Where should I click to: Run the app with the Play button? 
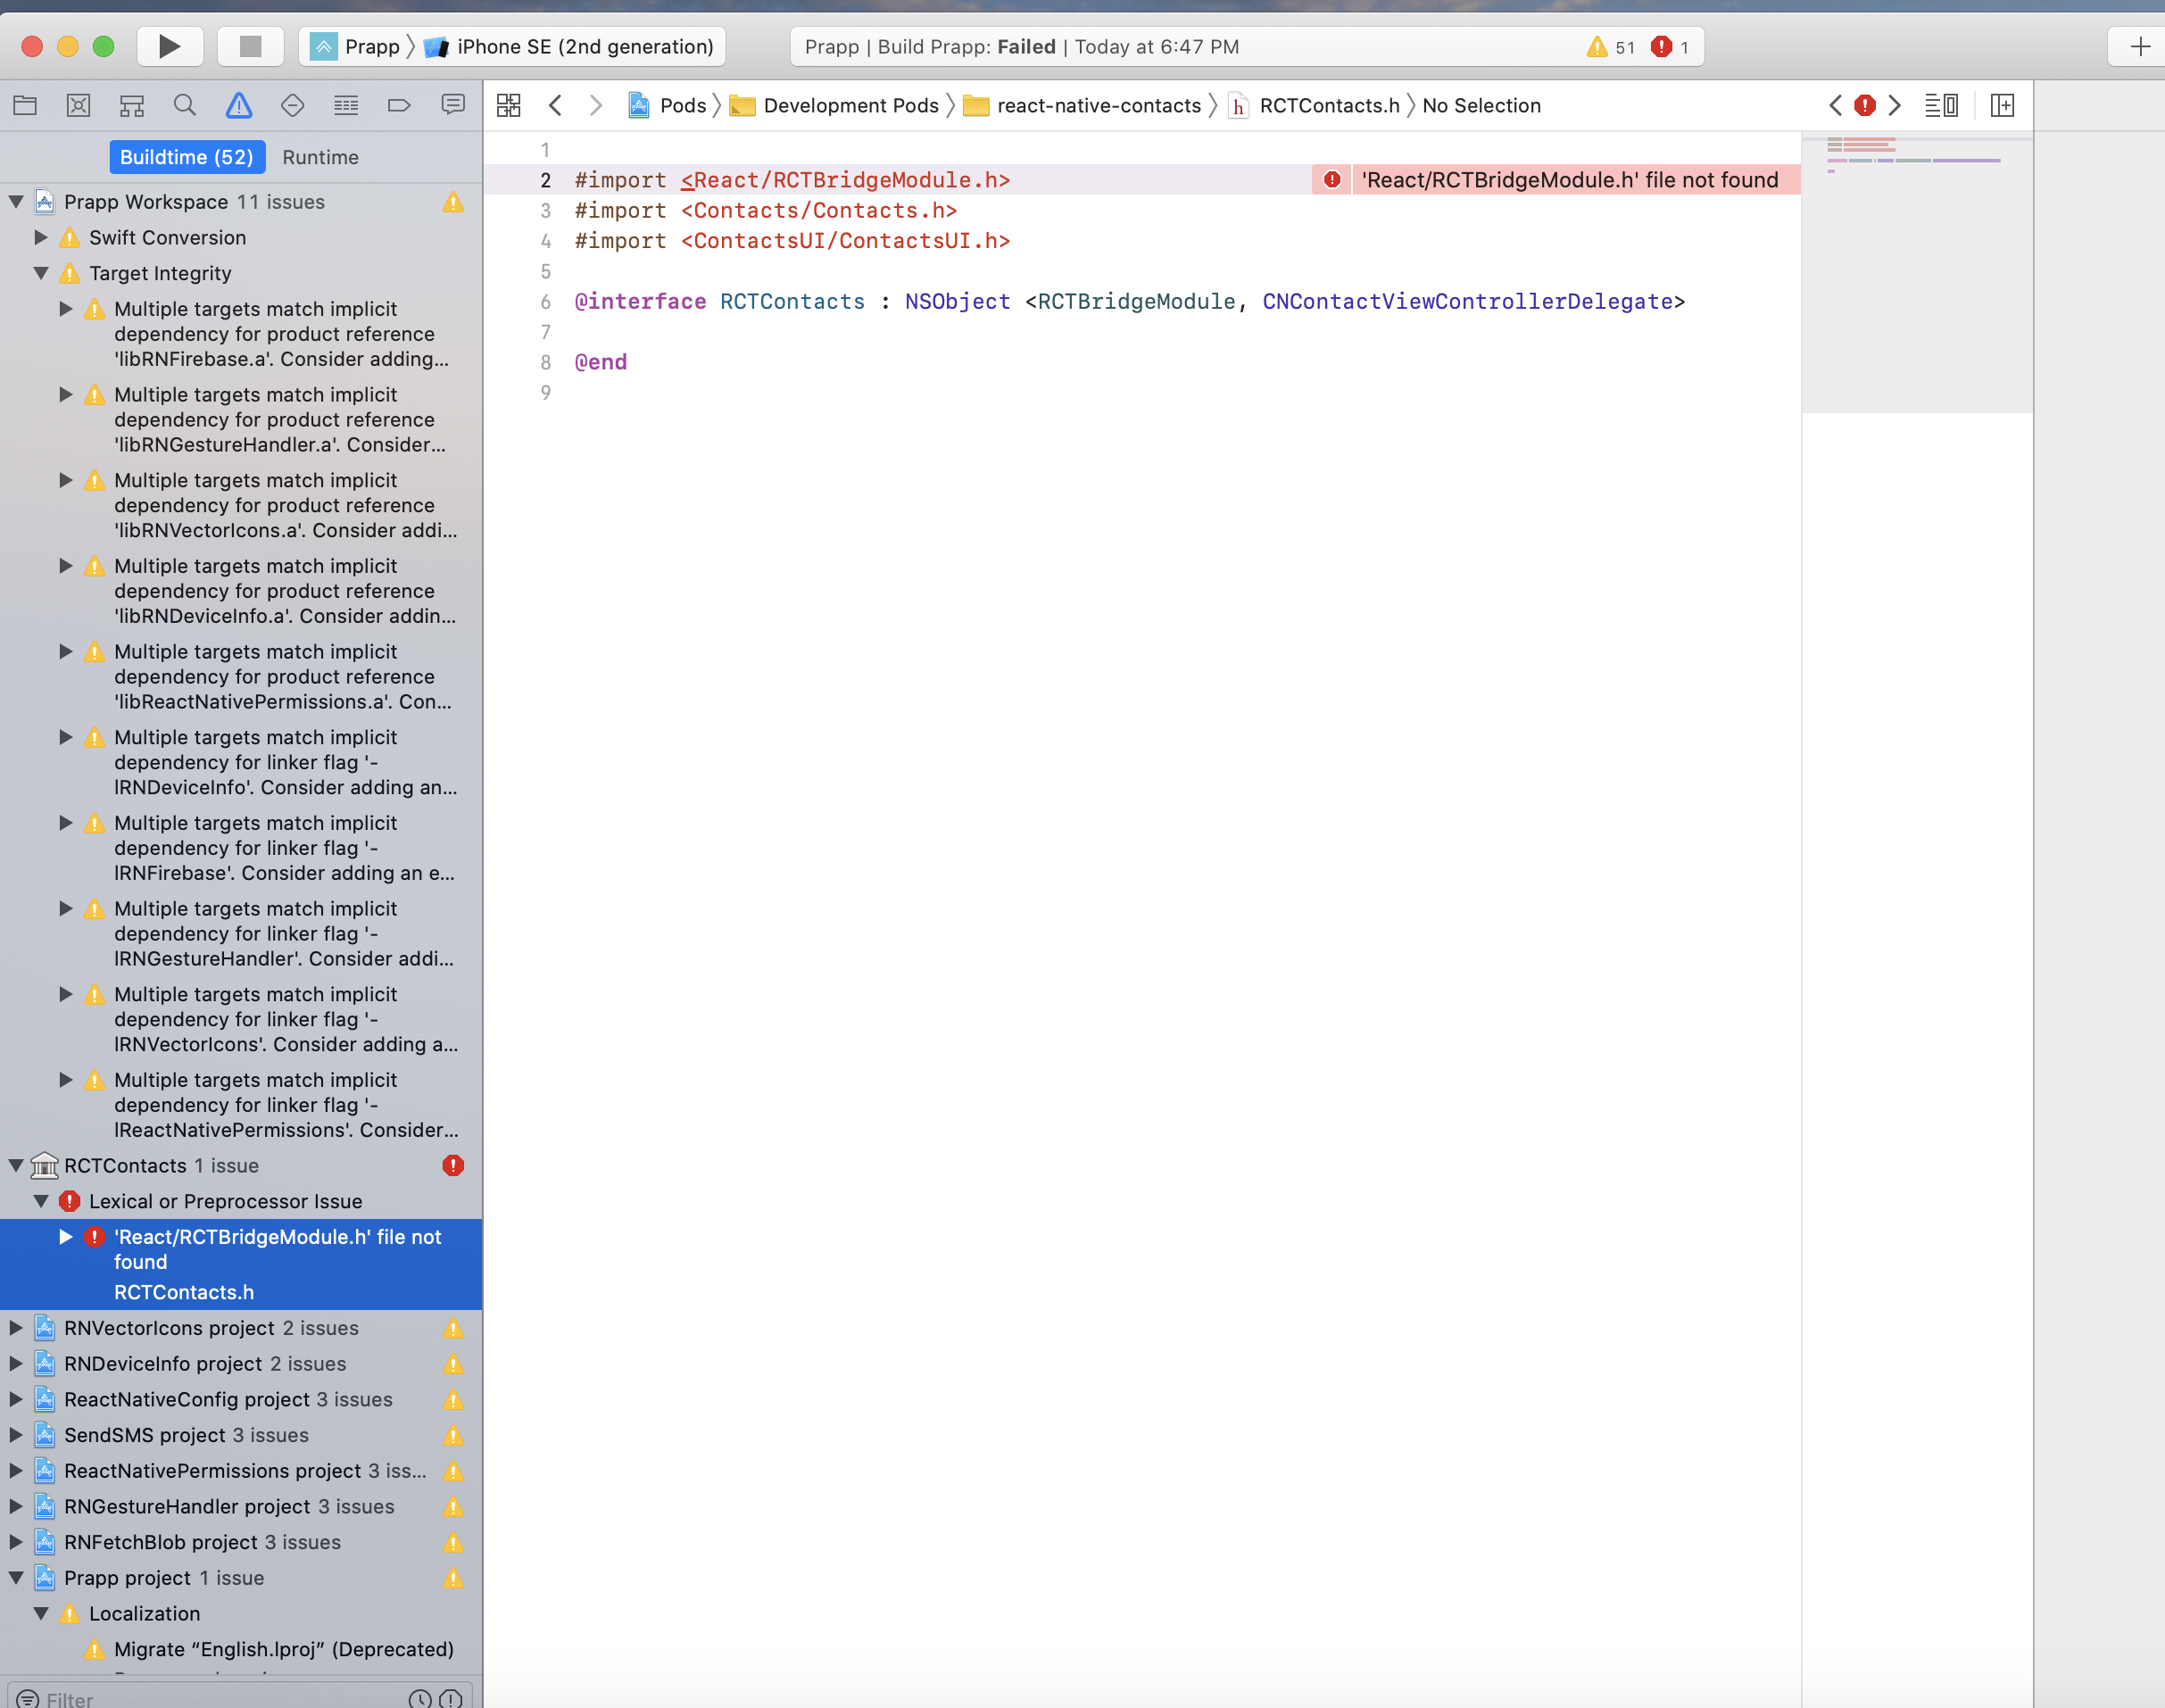[x=170, y=46]
